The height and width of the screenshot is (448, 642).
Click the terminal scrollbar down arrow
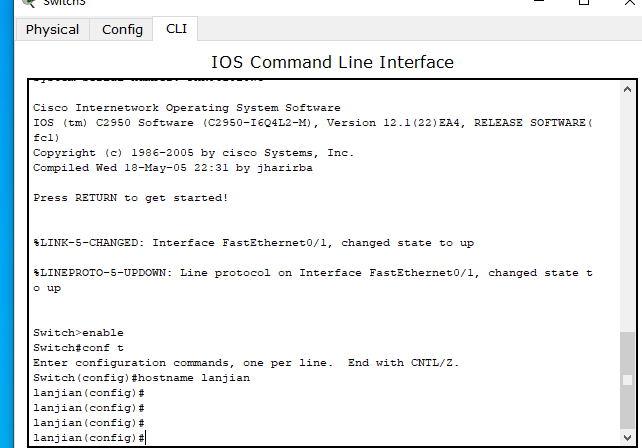627,437
